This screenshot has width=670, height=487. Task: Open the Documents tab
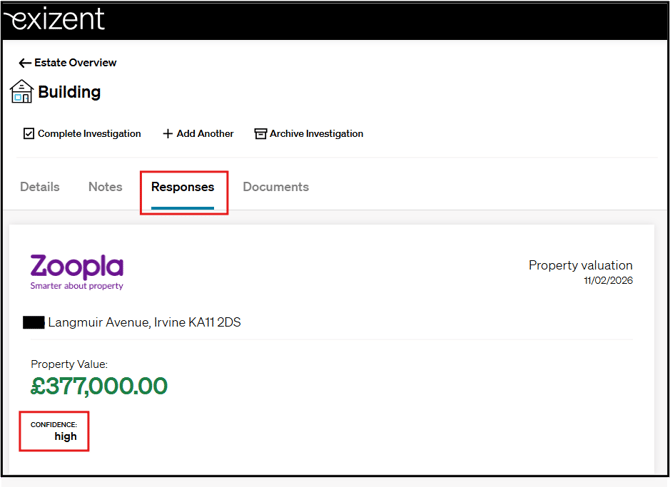(x=276, y=187)
